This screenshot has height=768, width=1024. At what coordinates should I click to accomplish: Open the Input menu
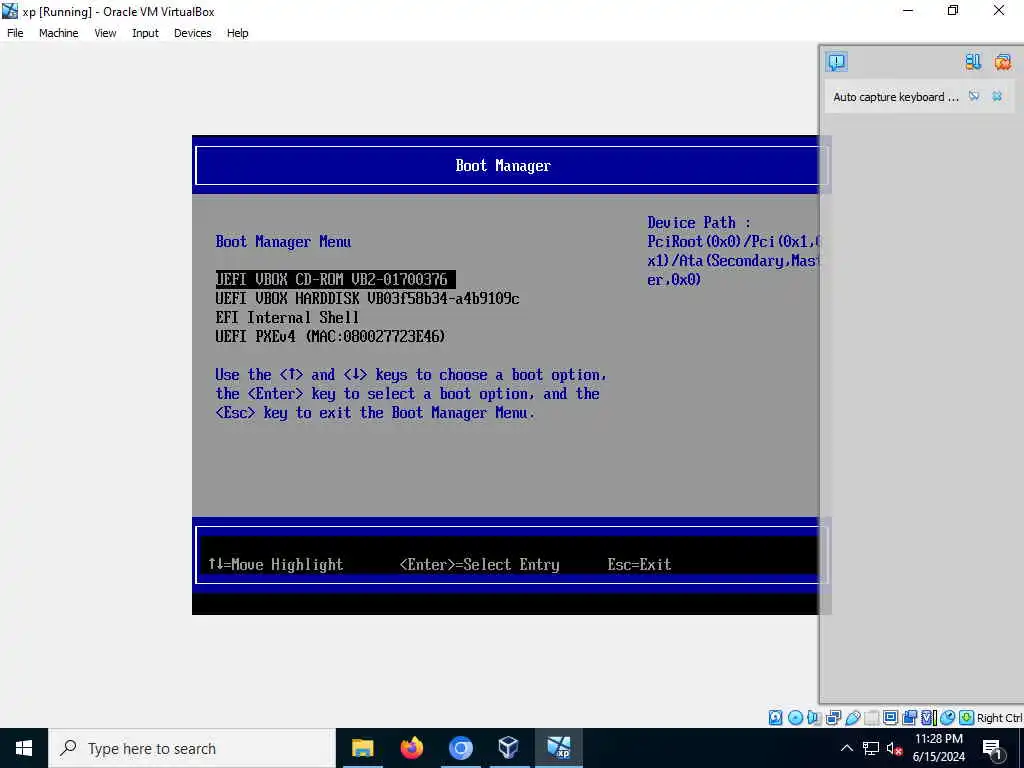145,33
